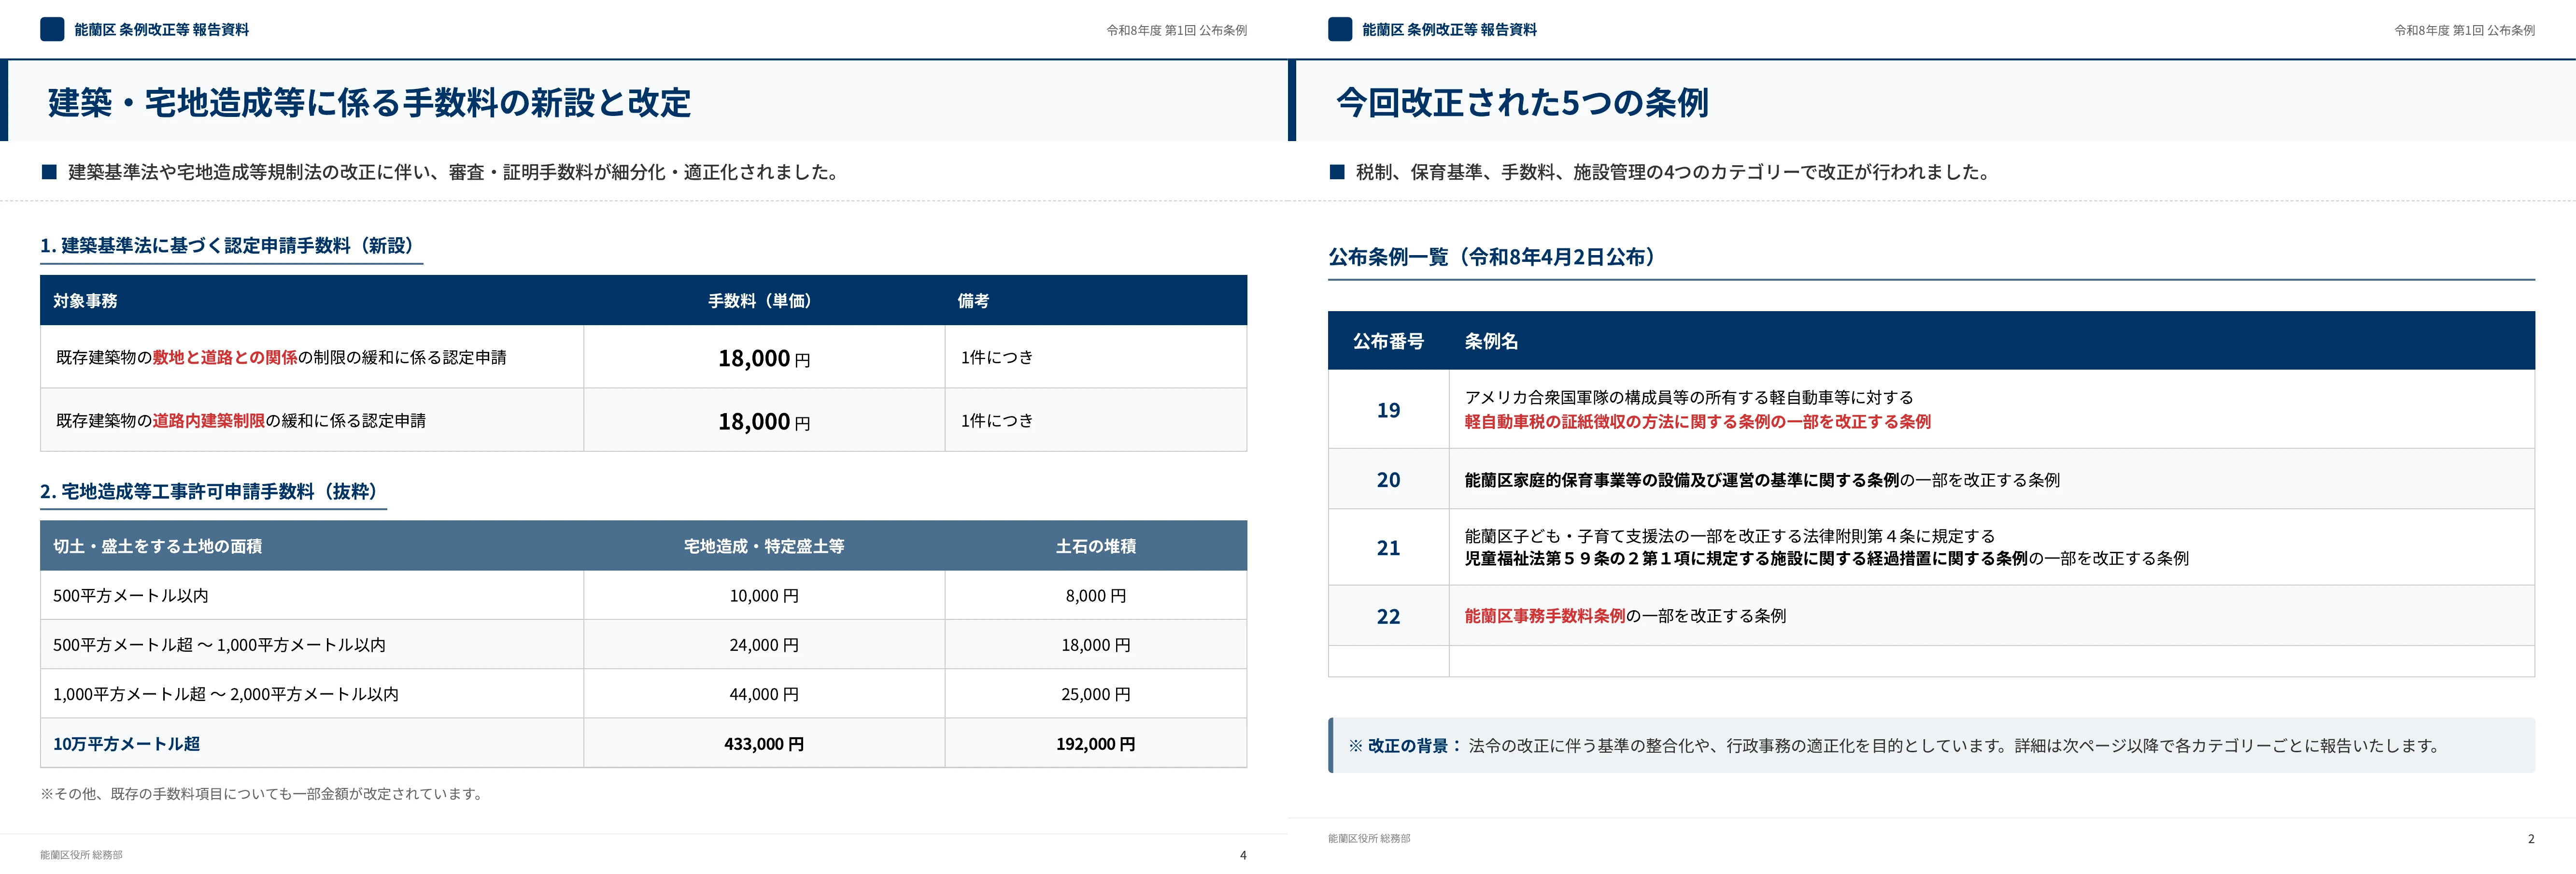This screenshot has height=874, width=2576.
Task: Click the 土石の堆積 column header
Action: (x=1096, y=546)
